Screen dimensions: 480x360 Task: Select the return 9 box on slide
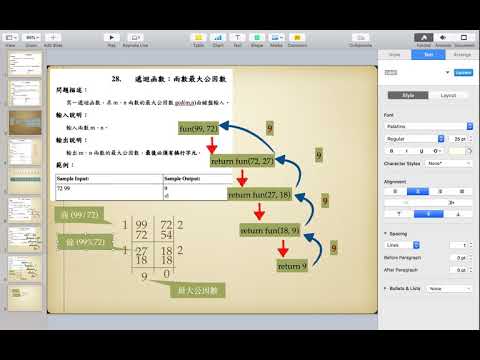point(292,266)
